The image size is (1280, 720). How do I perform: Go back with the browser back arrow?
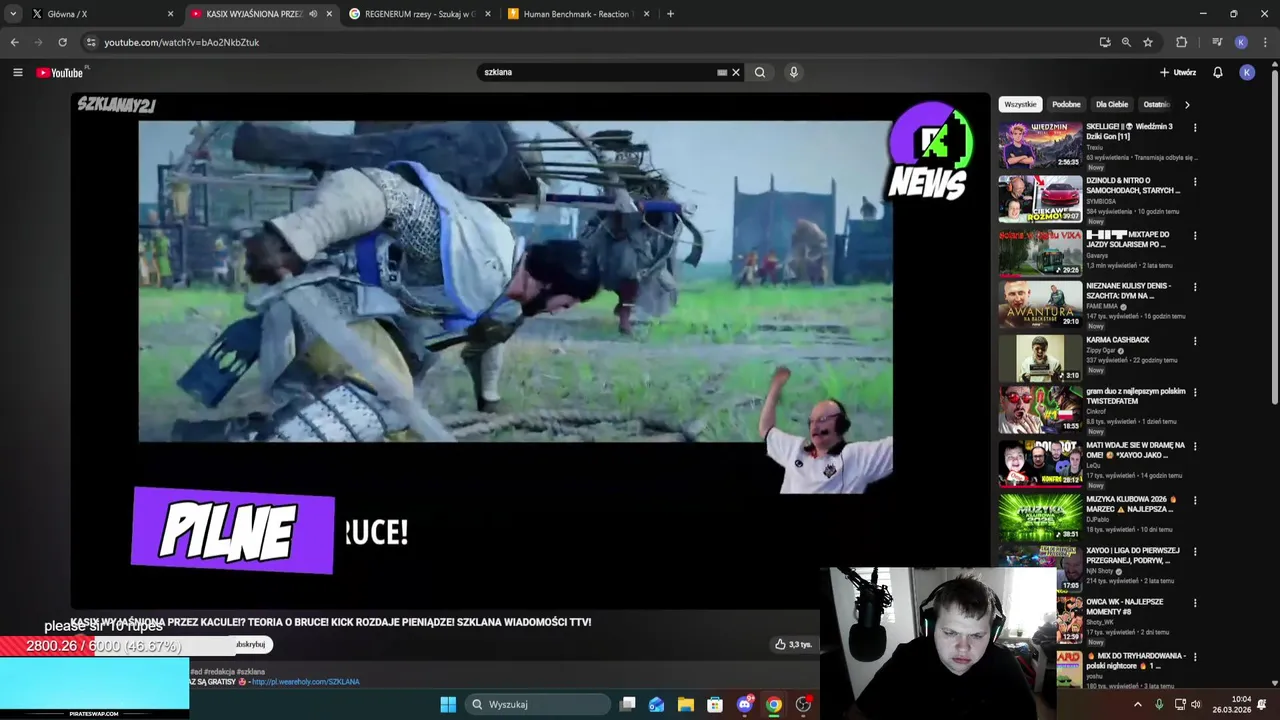click(x=14, y=42)
